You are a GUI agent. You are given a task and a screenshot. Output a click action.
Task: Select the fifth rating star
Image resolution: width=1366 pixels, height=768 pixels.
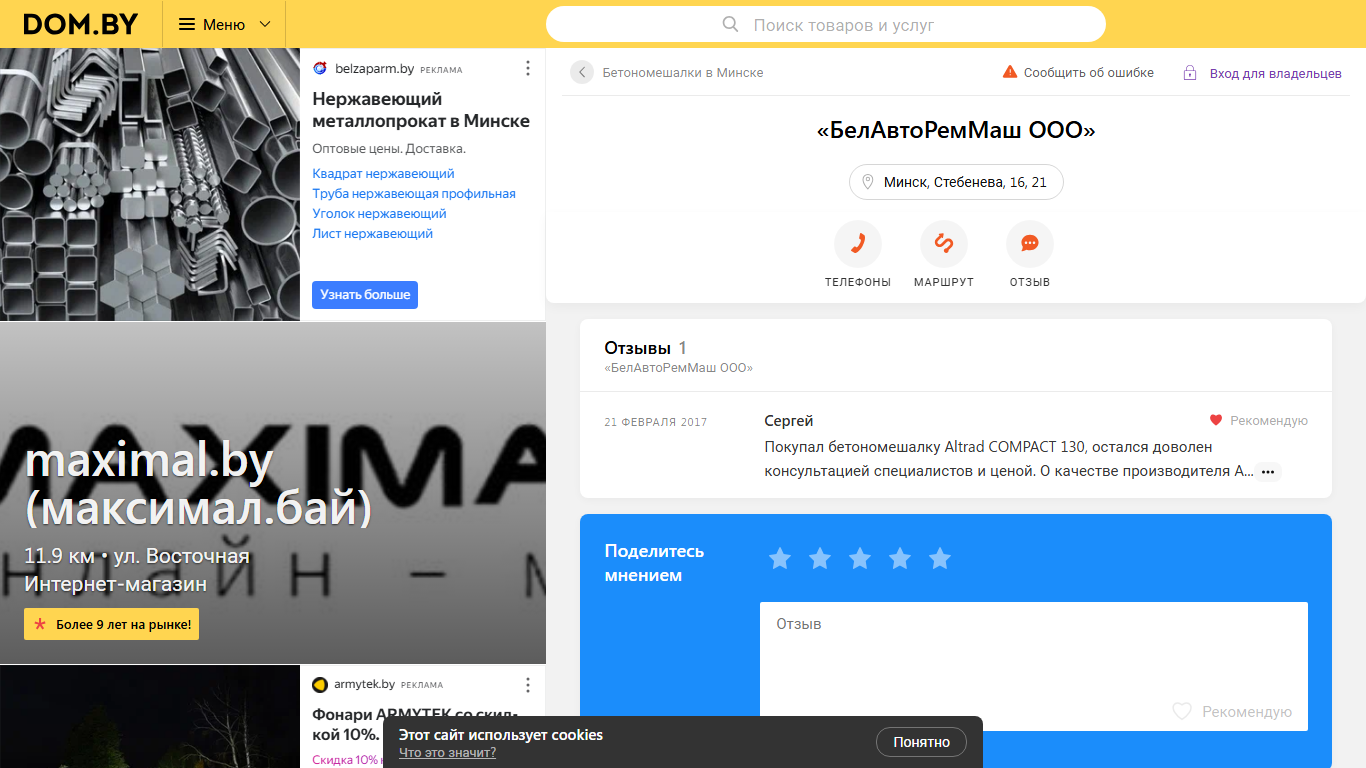tap(940, 559)
